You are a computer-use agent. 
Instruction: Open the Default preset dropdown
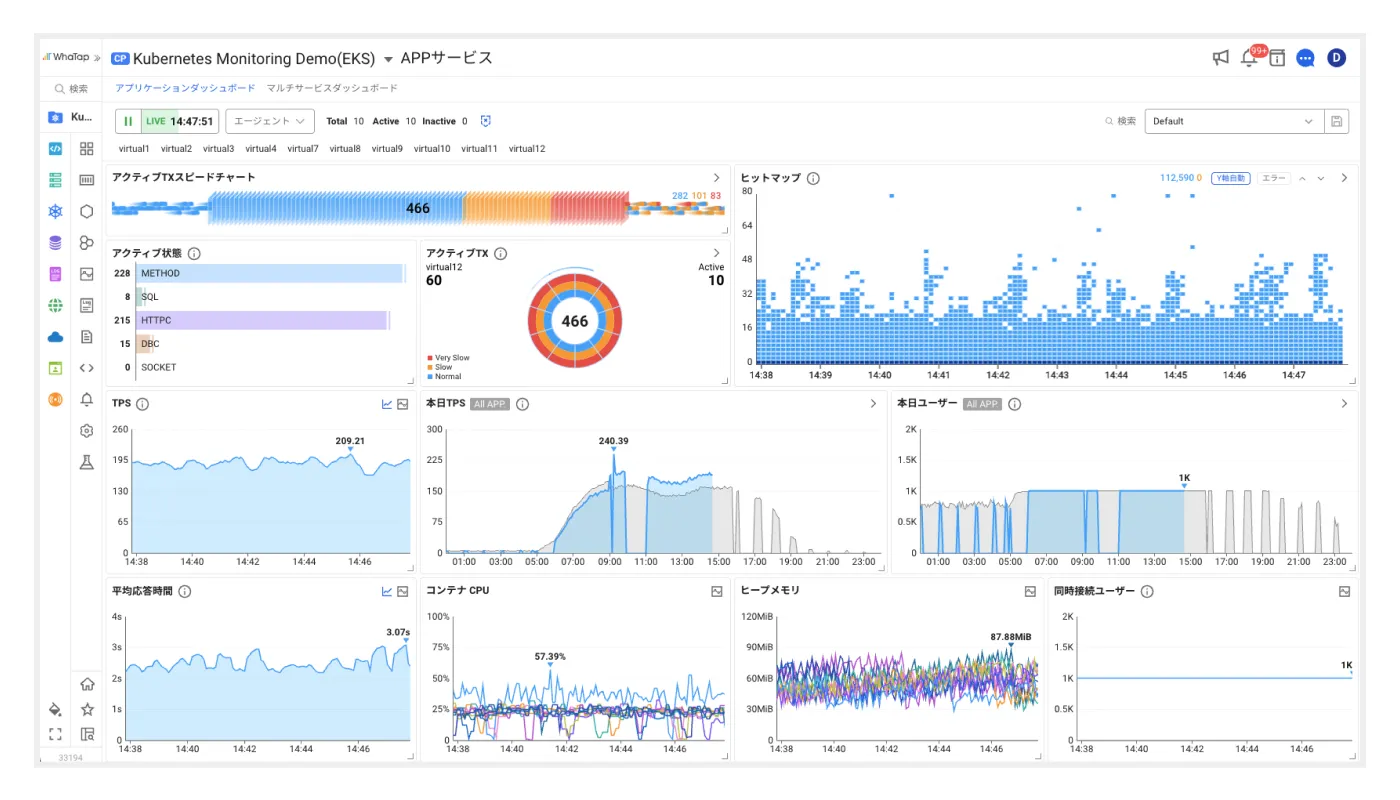1234,121
